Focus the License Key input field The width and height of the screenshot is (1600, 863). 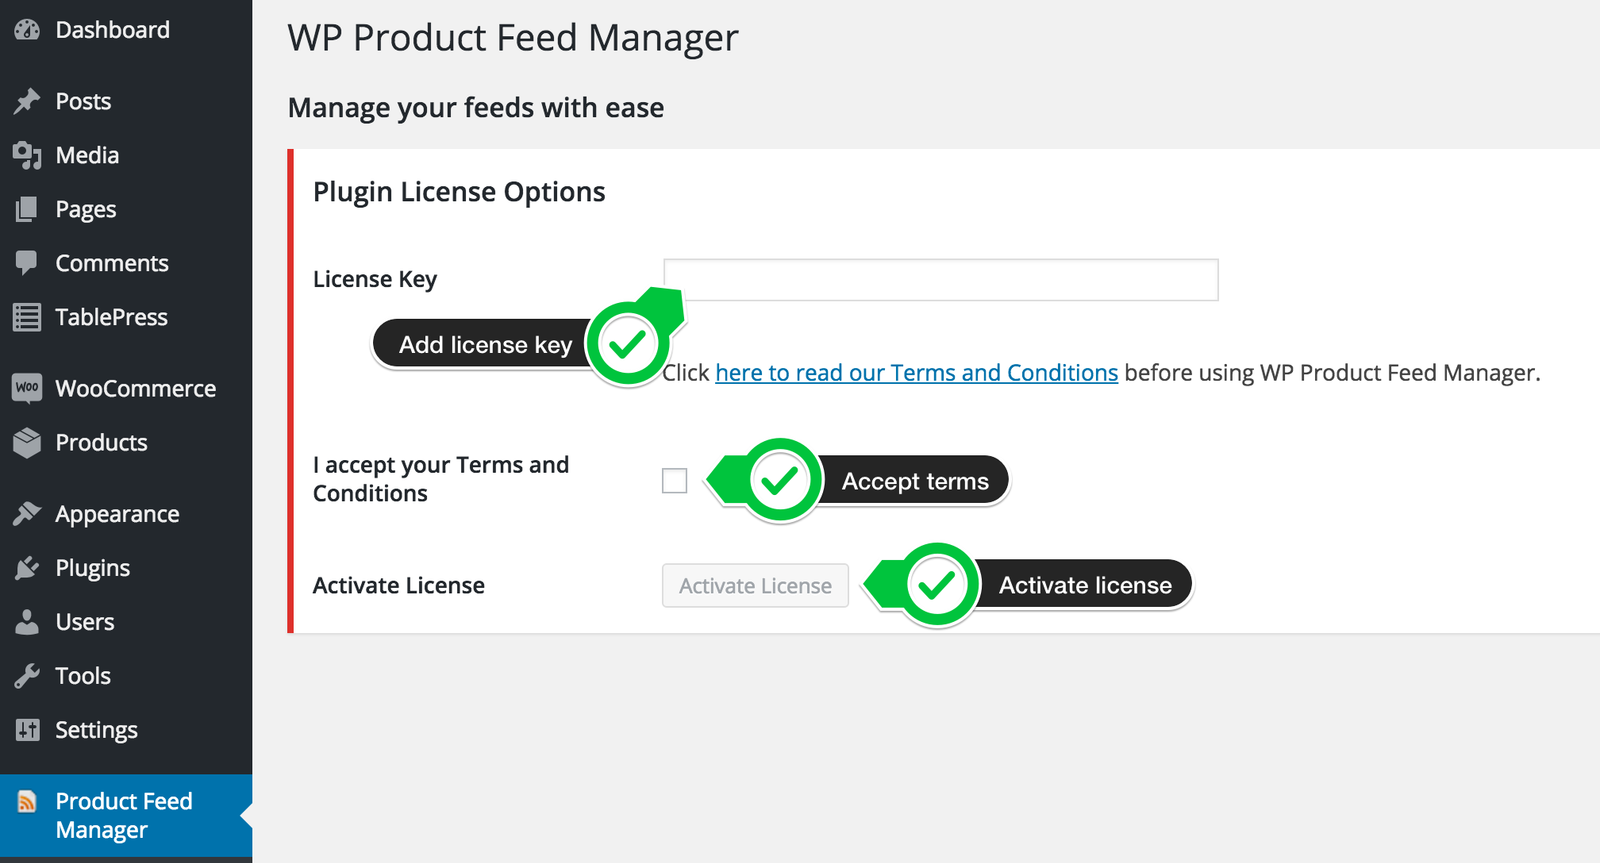(x=941, y=280)
